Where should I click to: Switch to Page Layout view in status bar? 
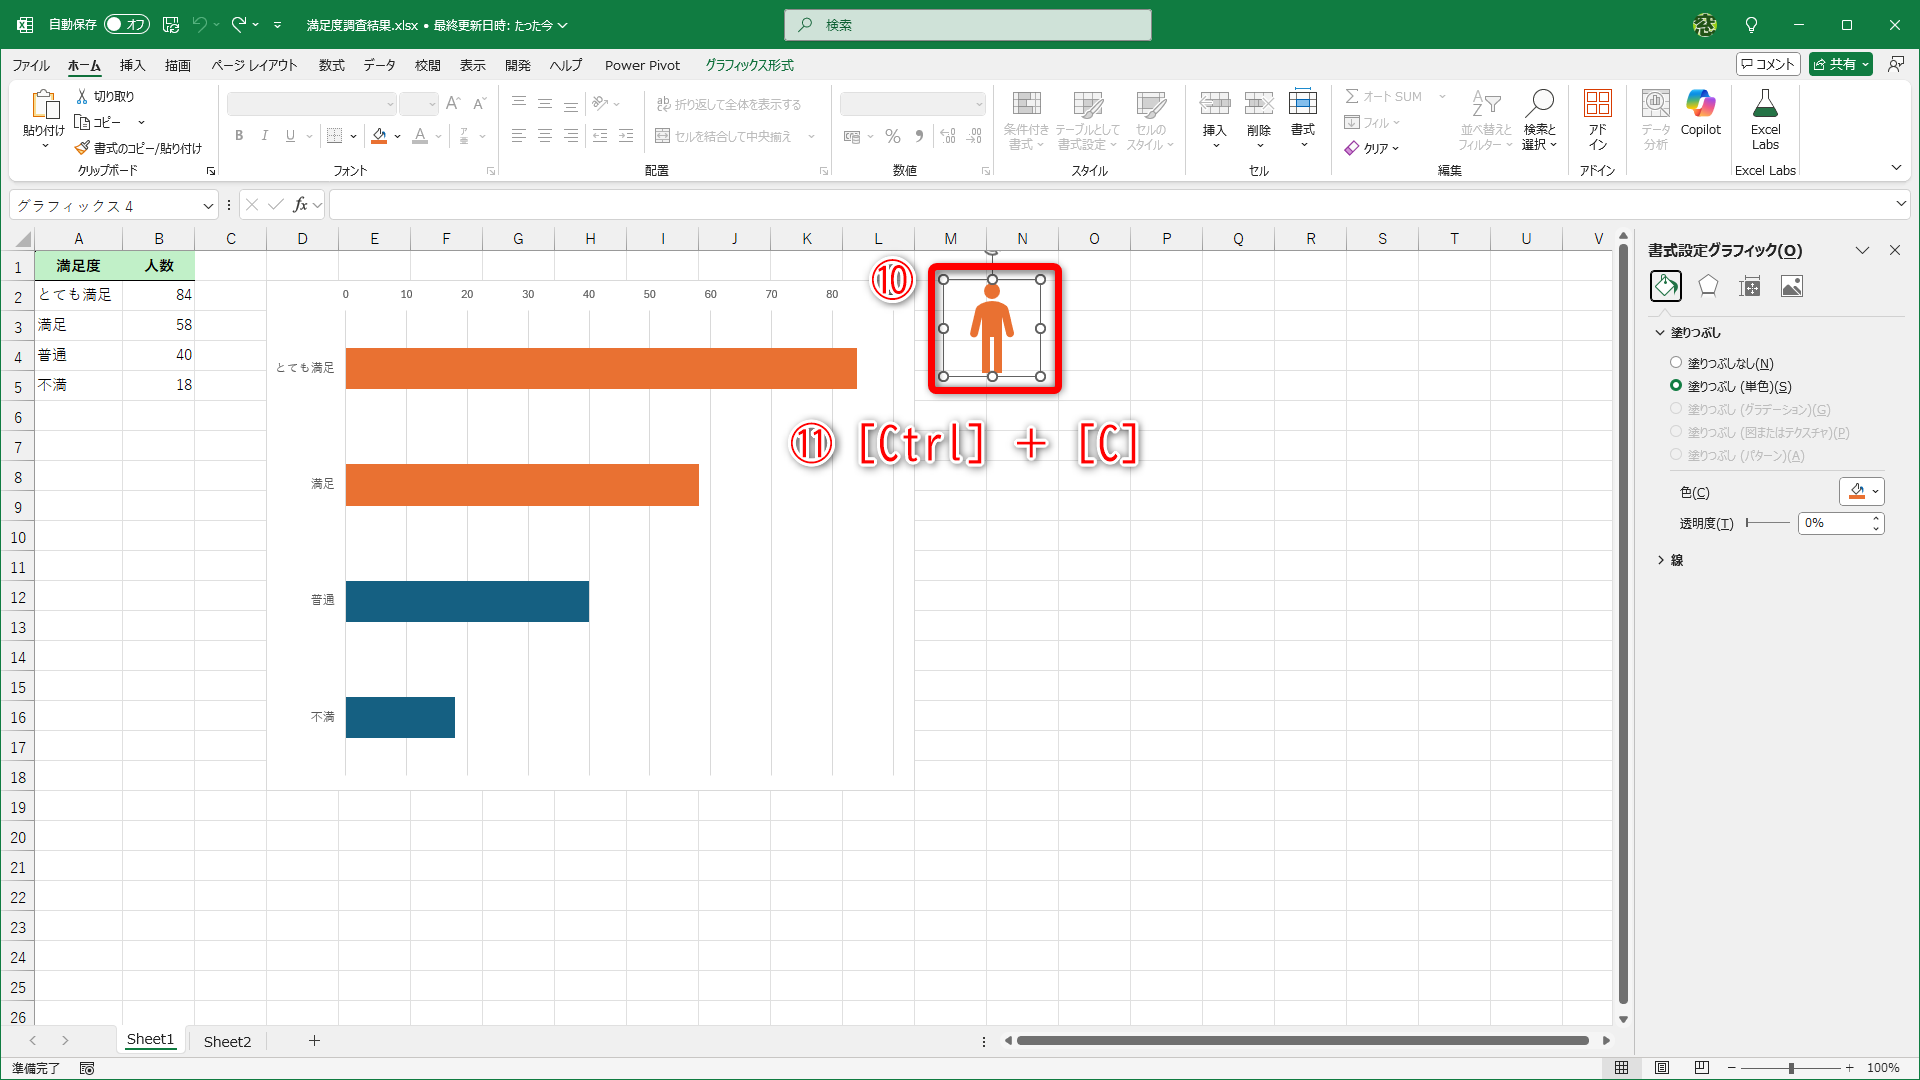coord(1662,1068)
